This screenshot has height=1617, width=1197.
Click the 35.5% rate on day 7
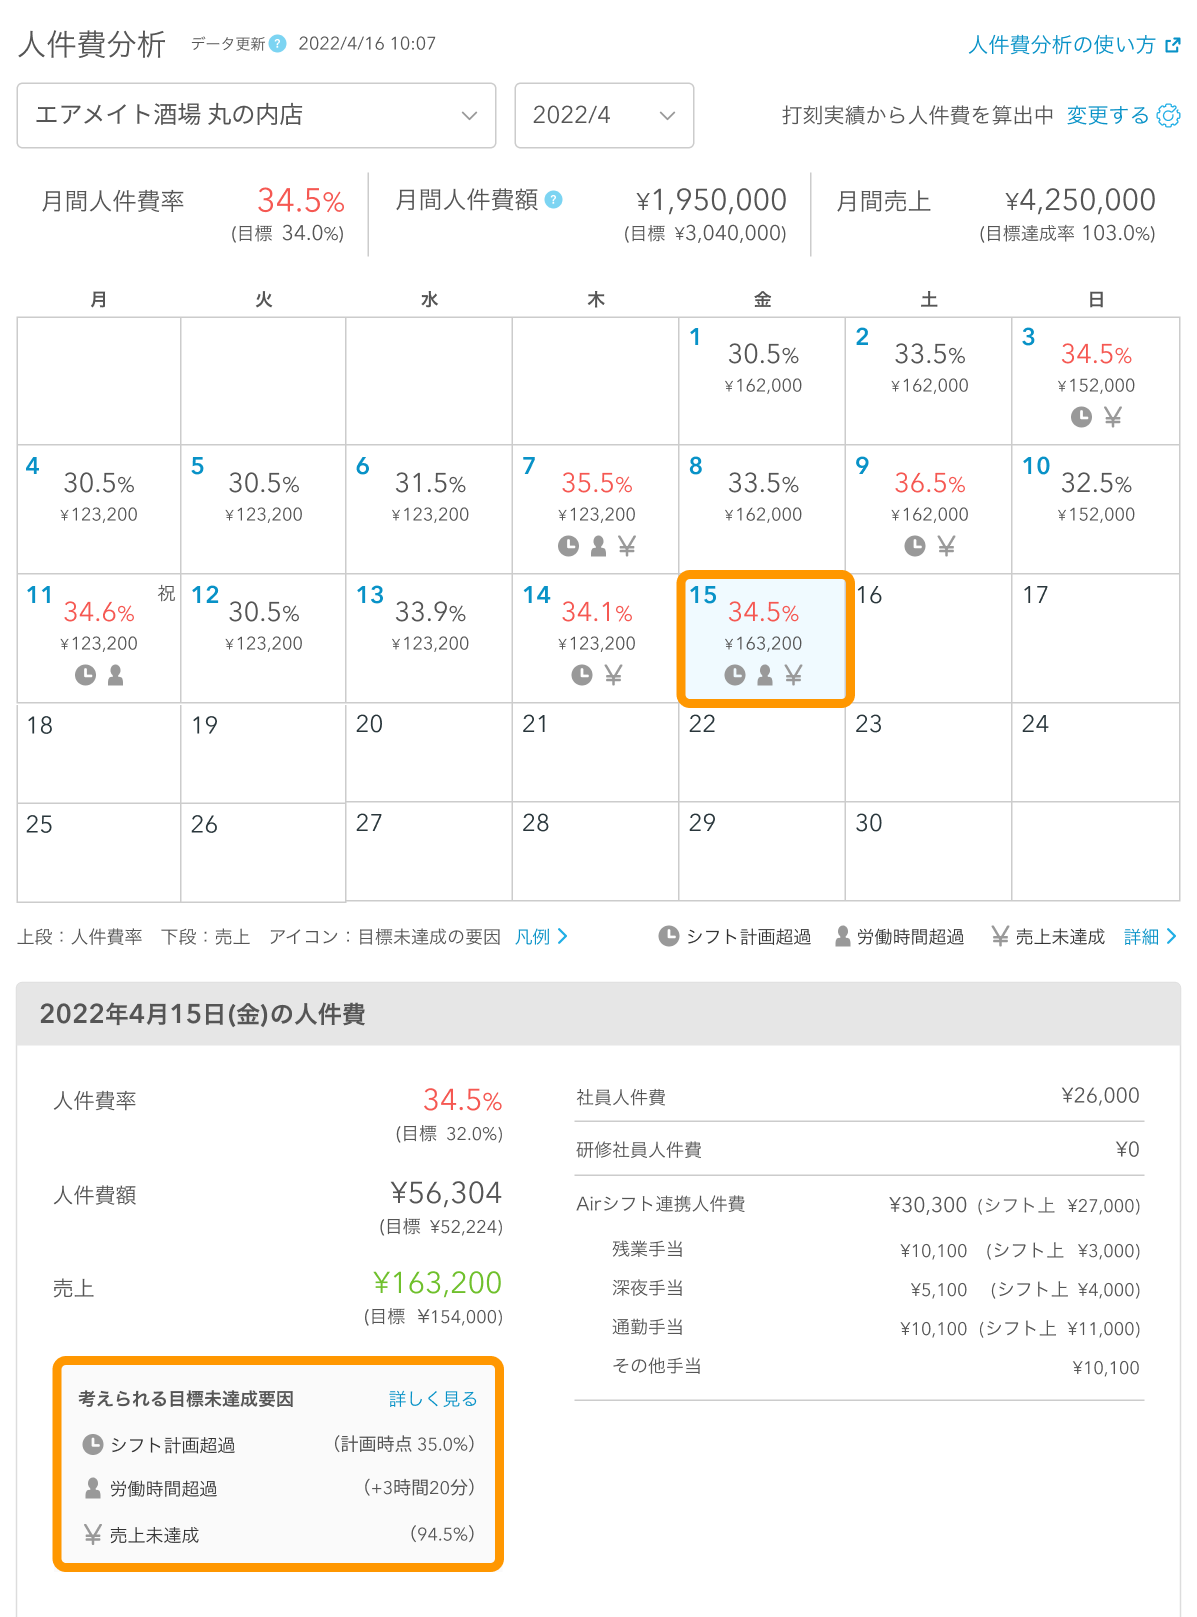[596, 484]
